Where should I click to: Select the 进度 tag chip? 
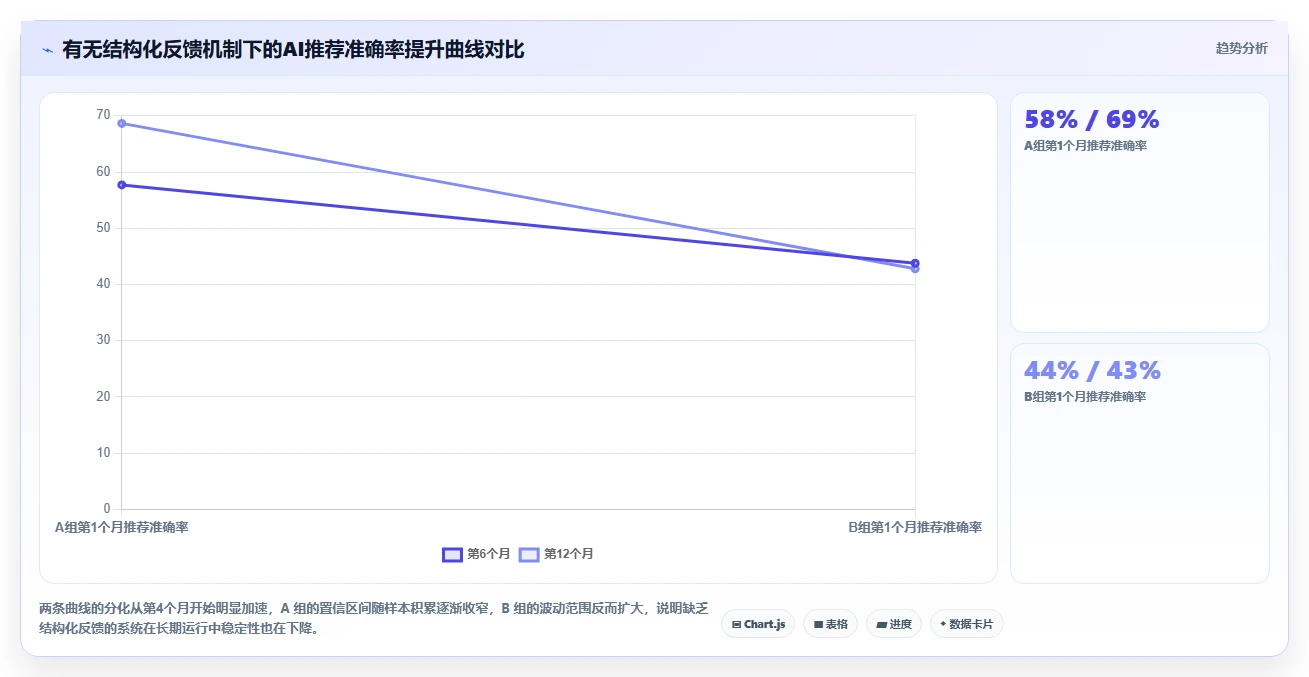[x=894, y=624]
